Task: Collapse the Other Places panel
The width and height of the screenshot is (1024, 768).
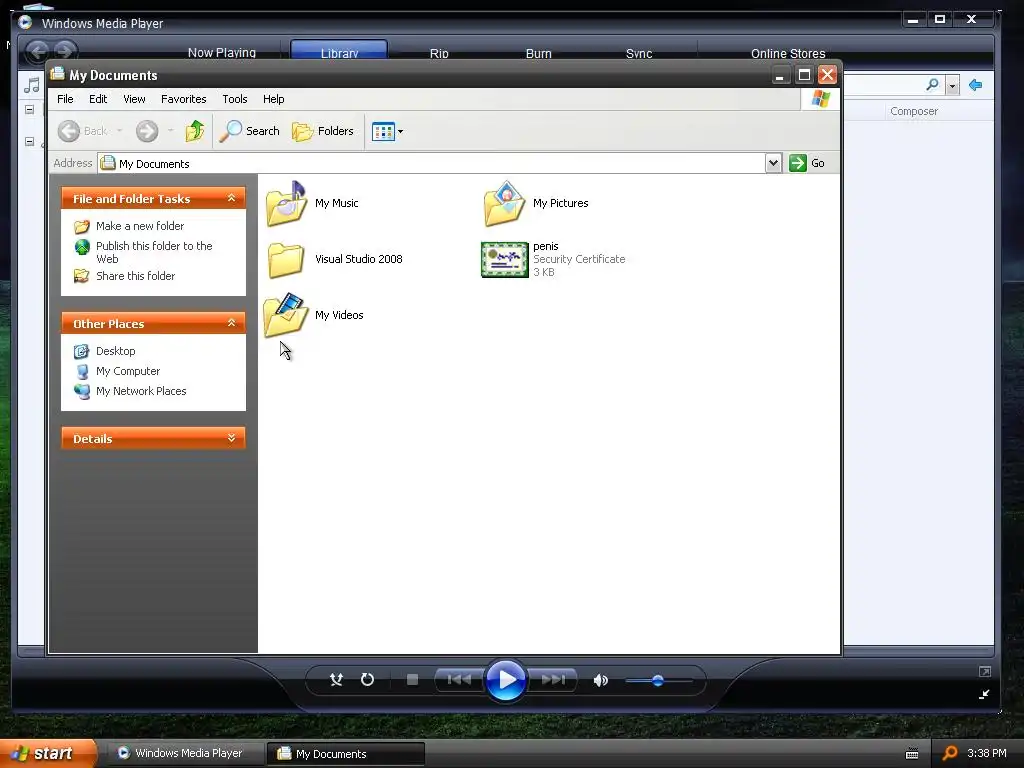Action: point(231,323)
